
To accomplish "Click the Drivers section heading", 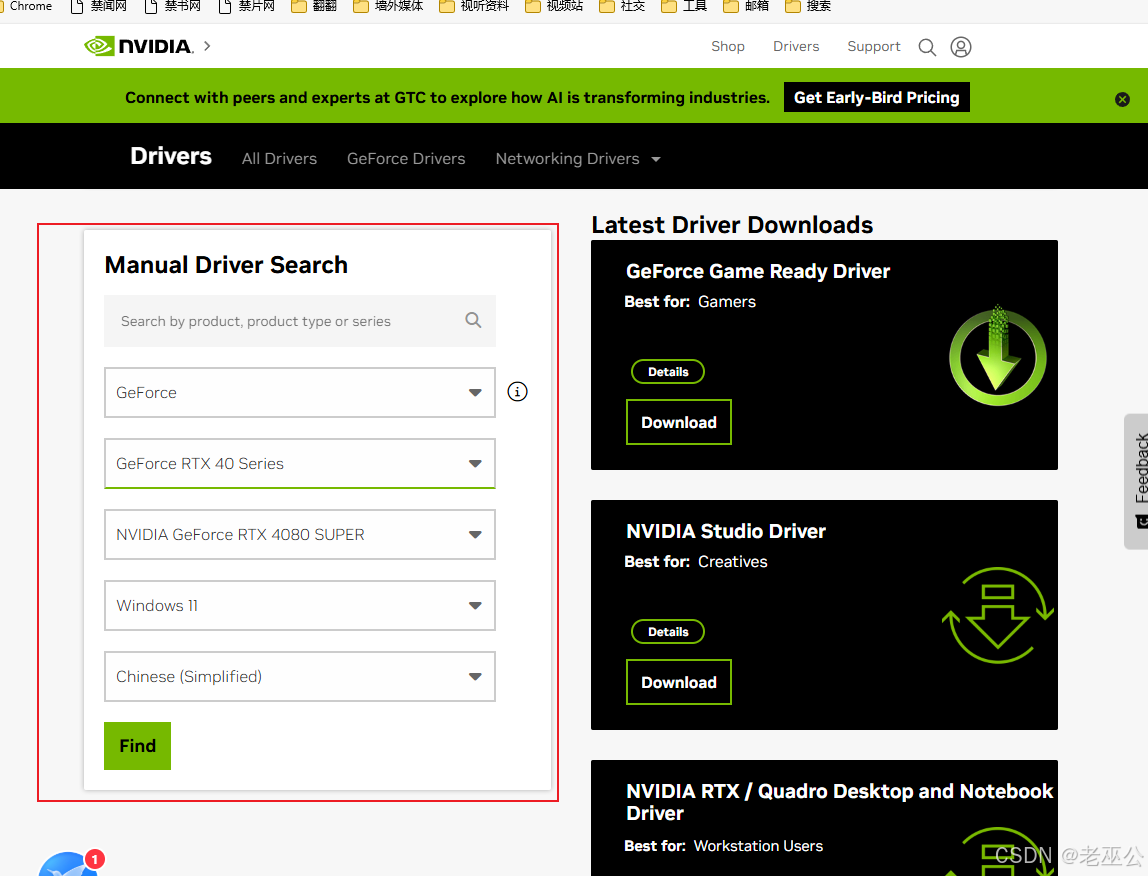I will [171, 156].
